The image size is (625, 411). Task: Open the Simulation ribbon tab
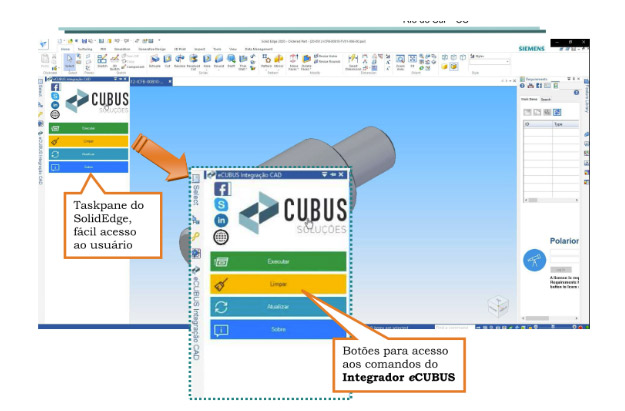(x=122, y=49)
